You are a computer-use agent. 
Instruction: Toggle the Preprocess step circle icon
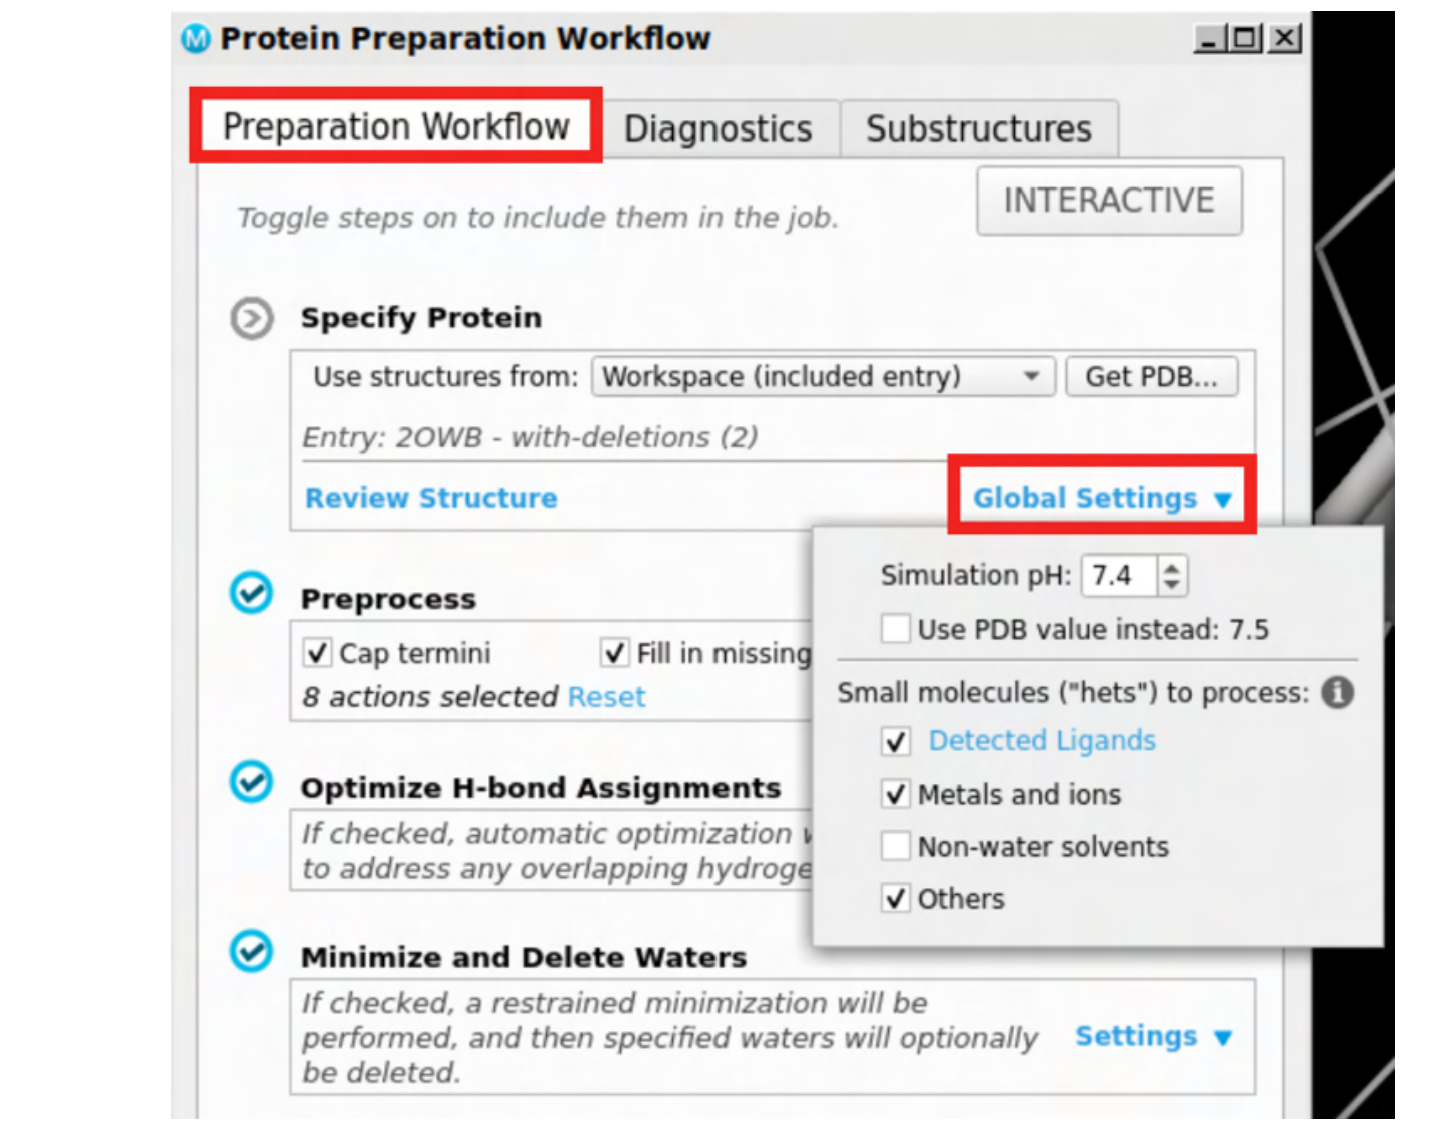click(x=251, y=593)
